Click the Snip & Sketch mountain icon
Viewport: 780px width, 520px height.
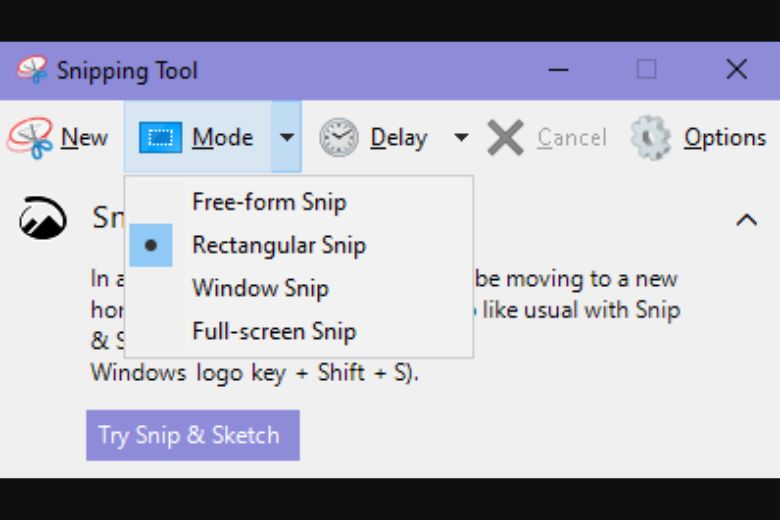tap(43, 218)
